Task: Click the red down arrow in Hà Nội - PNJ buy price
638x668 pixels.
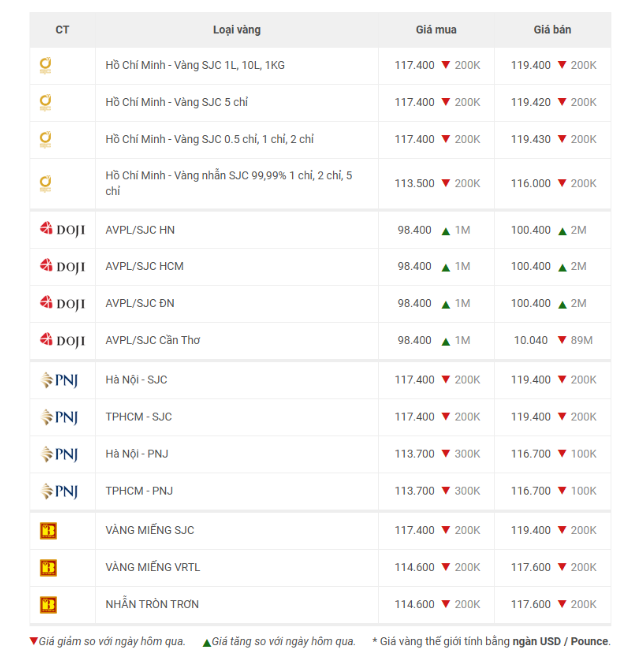Action: [x=445, y=453]
